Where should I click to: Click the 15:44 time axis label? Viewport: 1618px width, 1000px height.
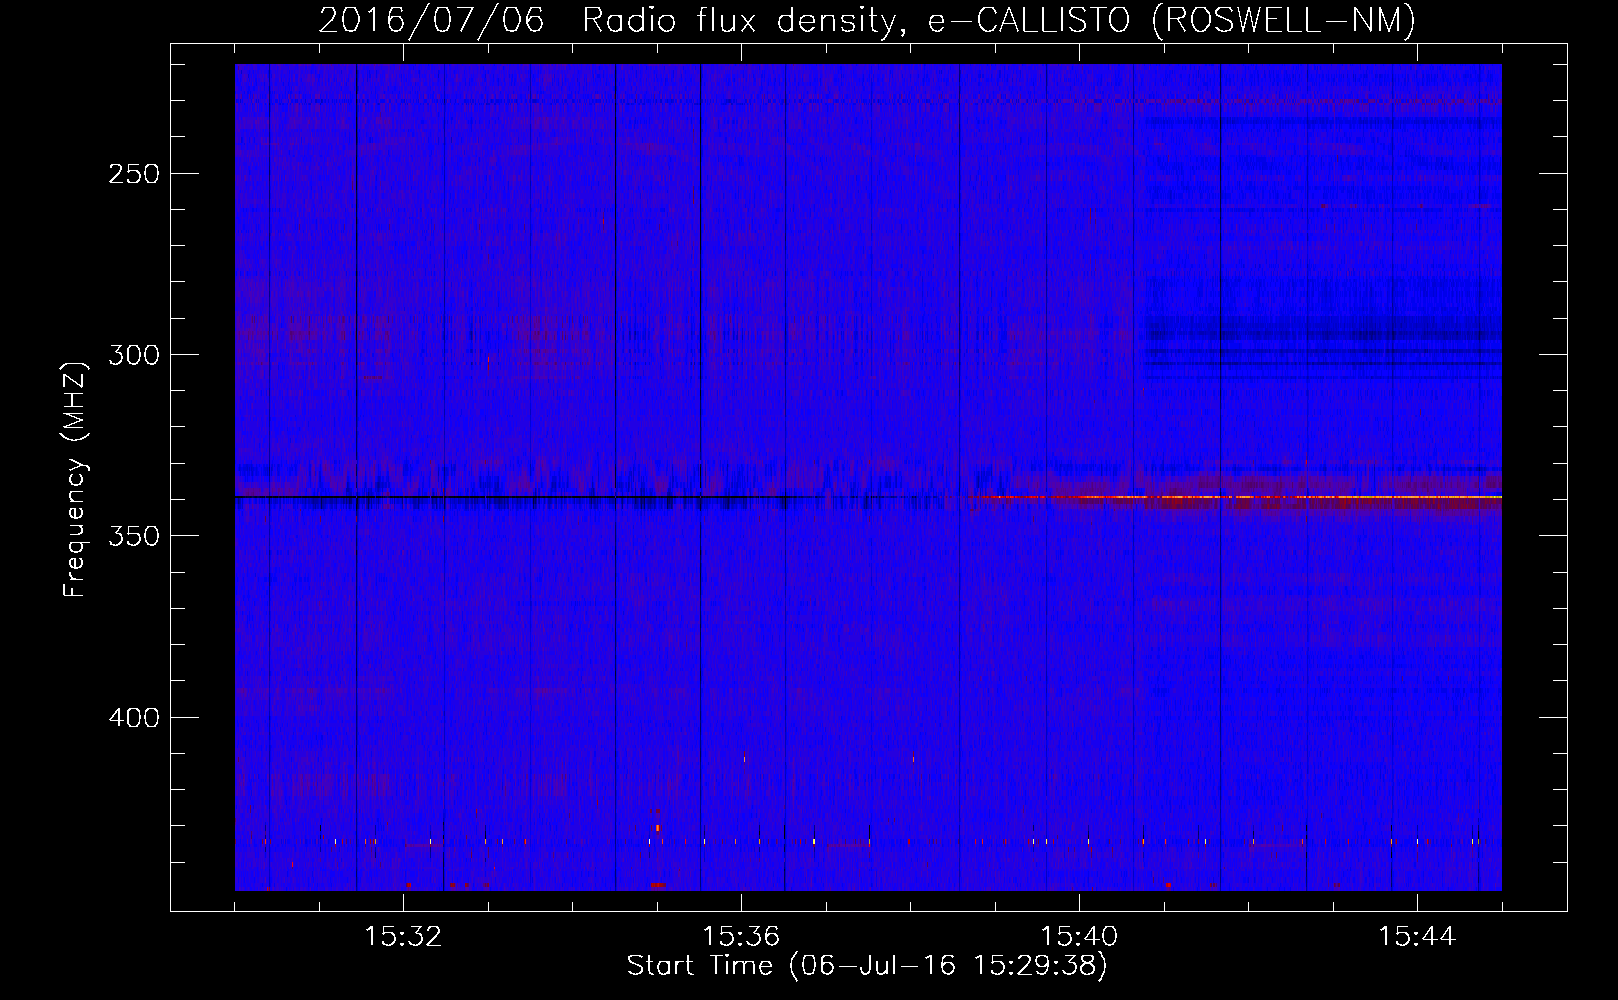(1417, 937)
